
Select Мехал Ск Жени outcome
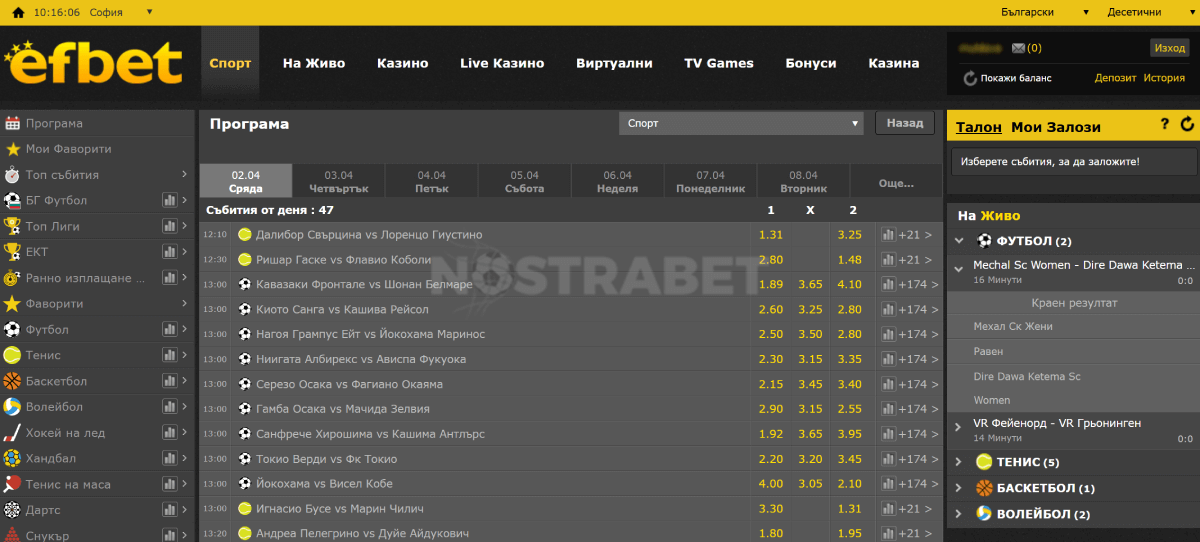(x=1072, y=327)
